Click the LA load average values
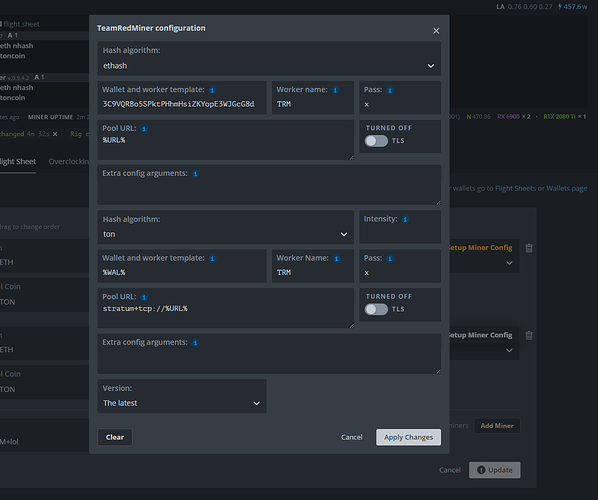 point(524,6)
